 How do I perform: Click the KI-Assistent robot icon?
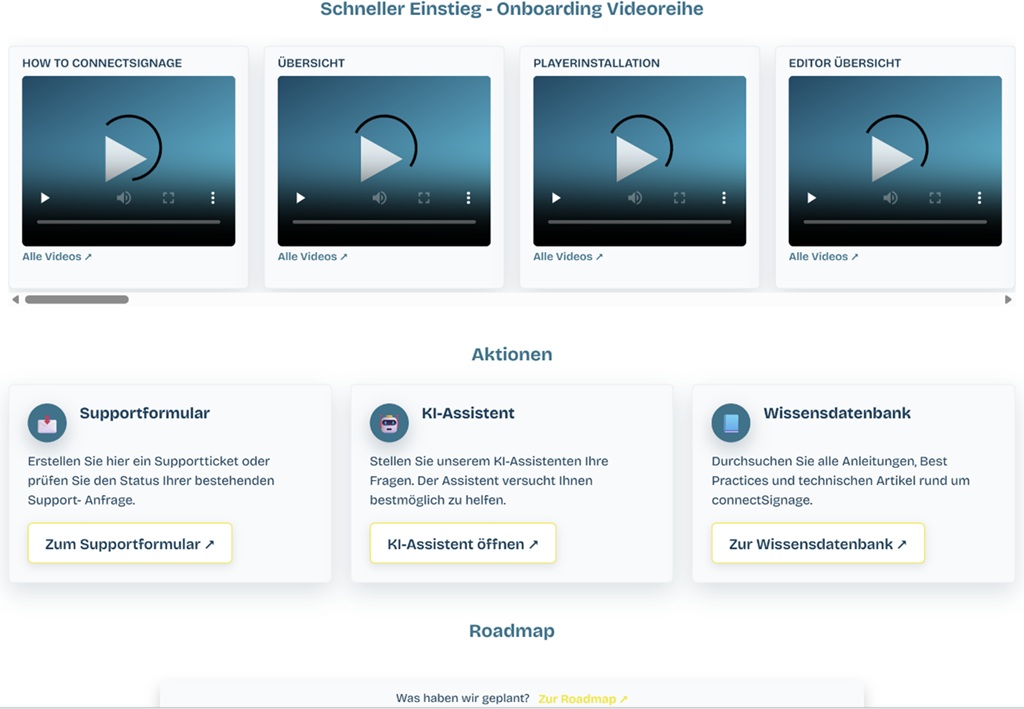coord(389,423)
